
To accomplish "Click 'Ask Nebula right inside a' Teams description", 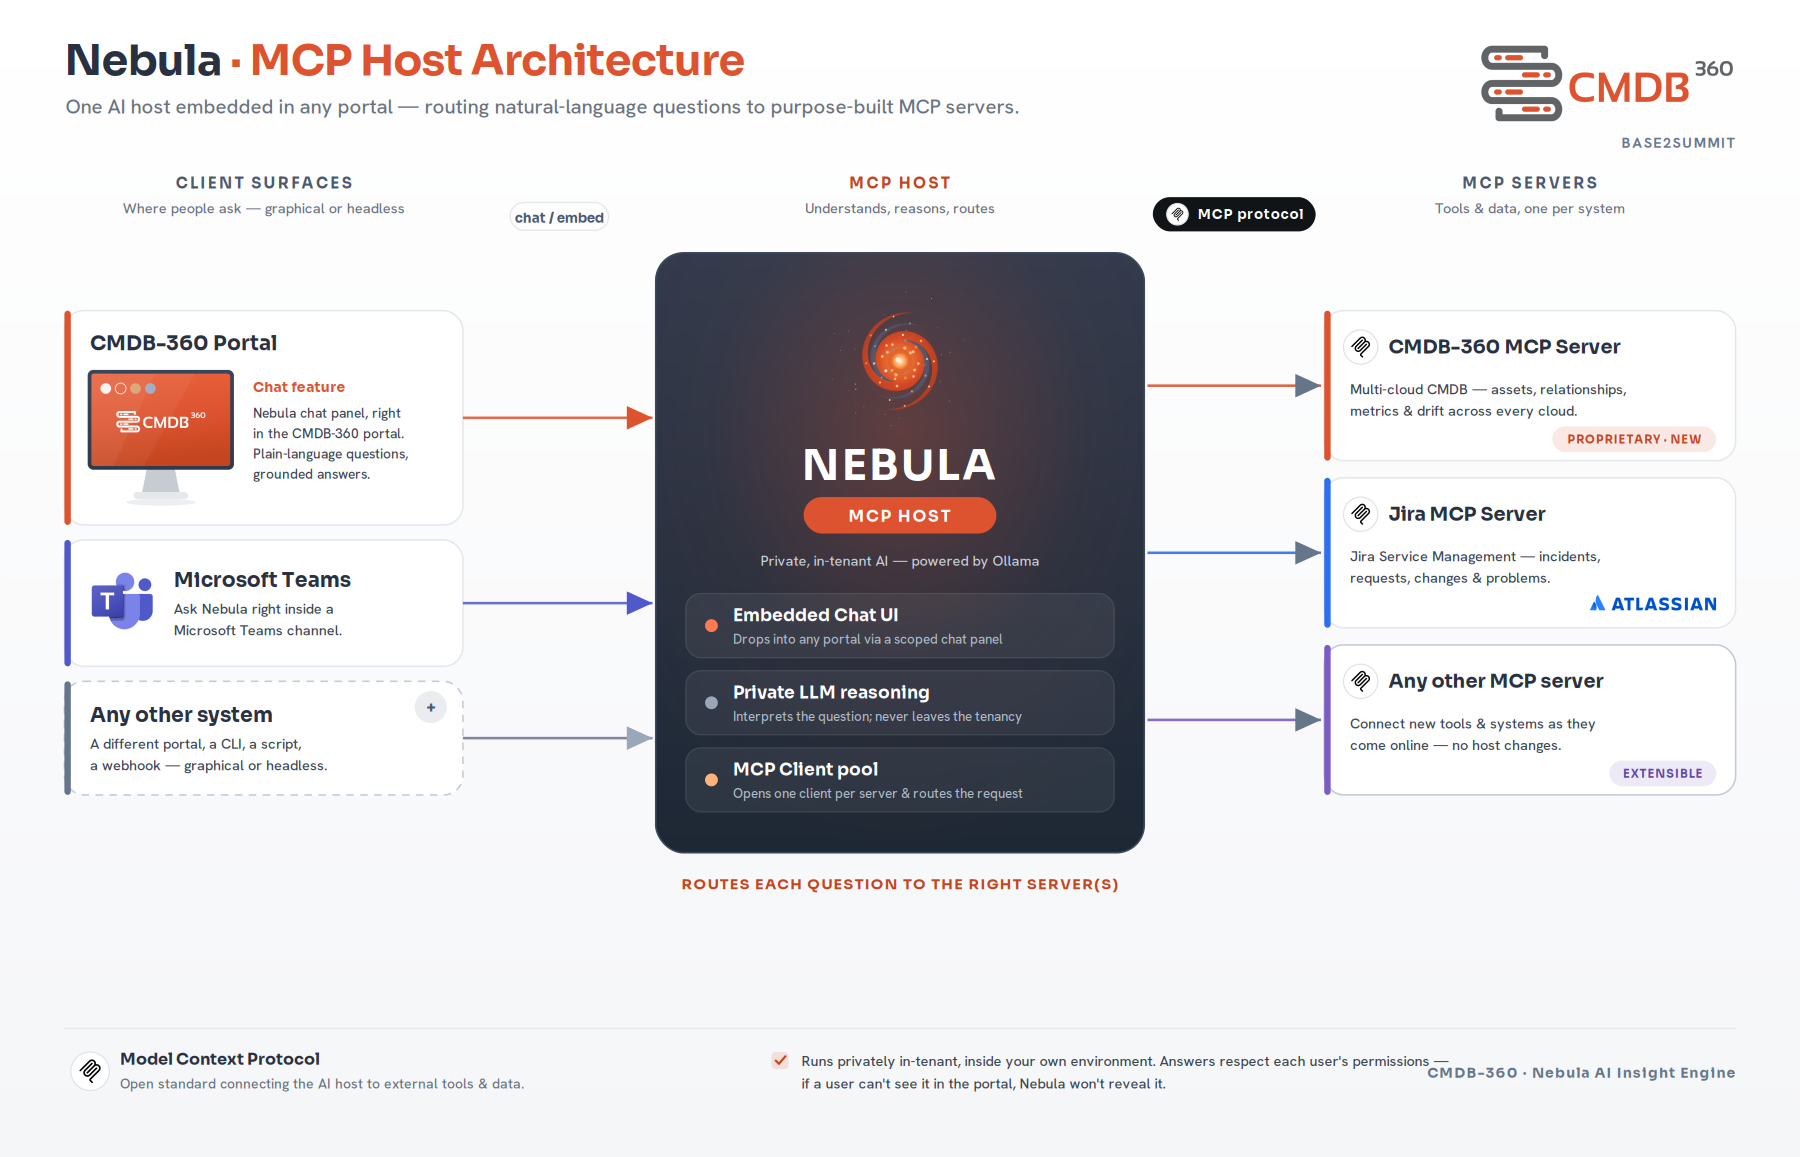I will (x=254, y=609).
